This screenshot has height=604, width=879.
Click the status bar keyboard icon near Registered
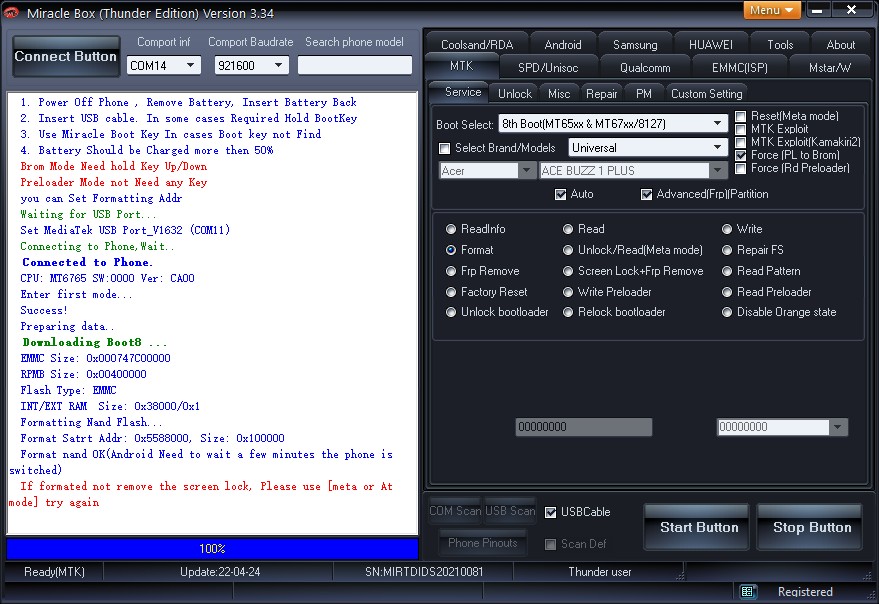pos(747,591)
